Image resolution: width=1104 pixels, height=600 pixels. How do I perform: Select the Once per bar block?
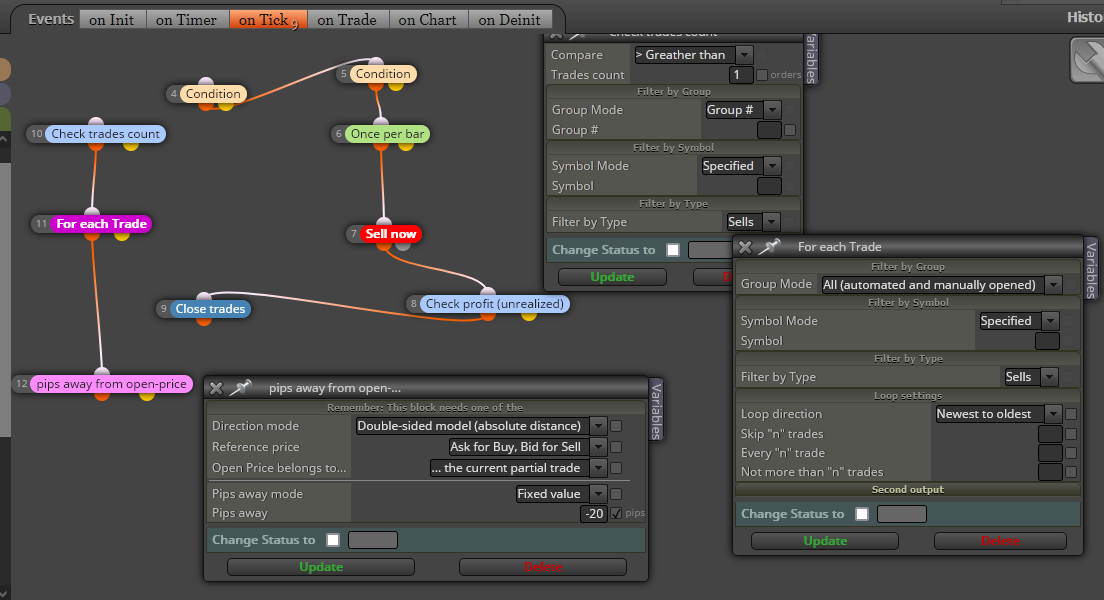[387, 134]
